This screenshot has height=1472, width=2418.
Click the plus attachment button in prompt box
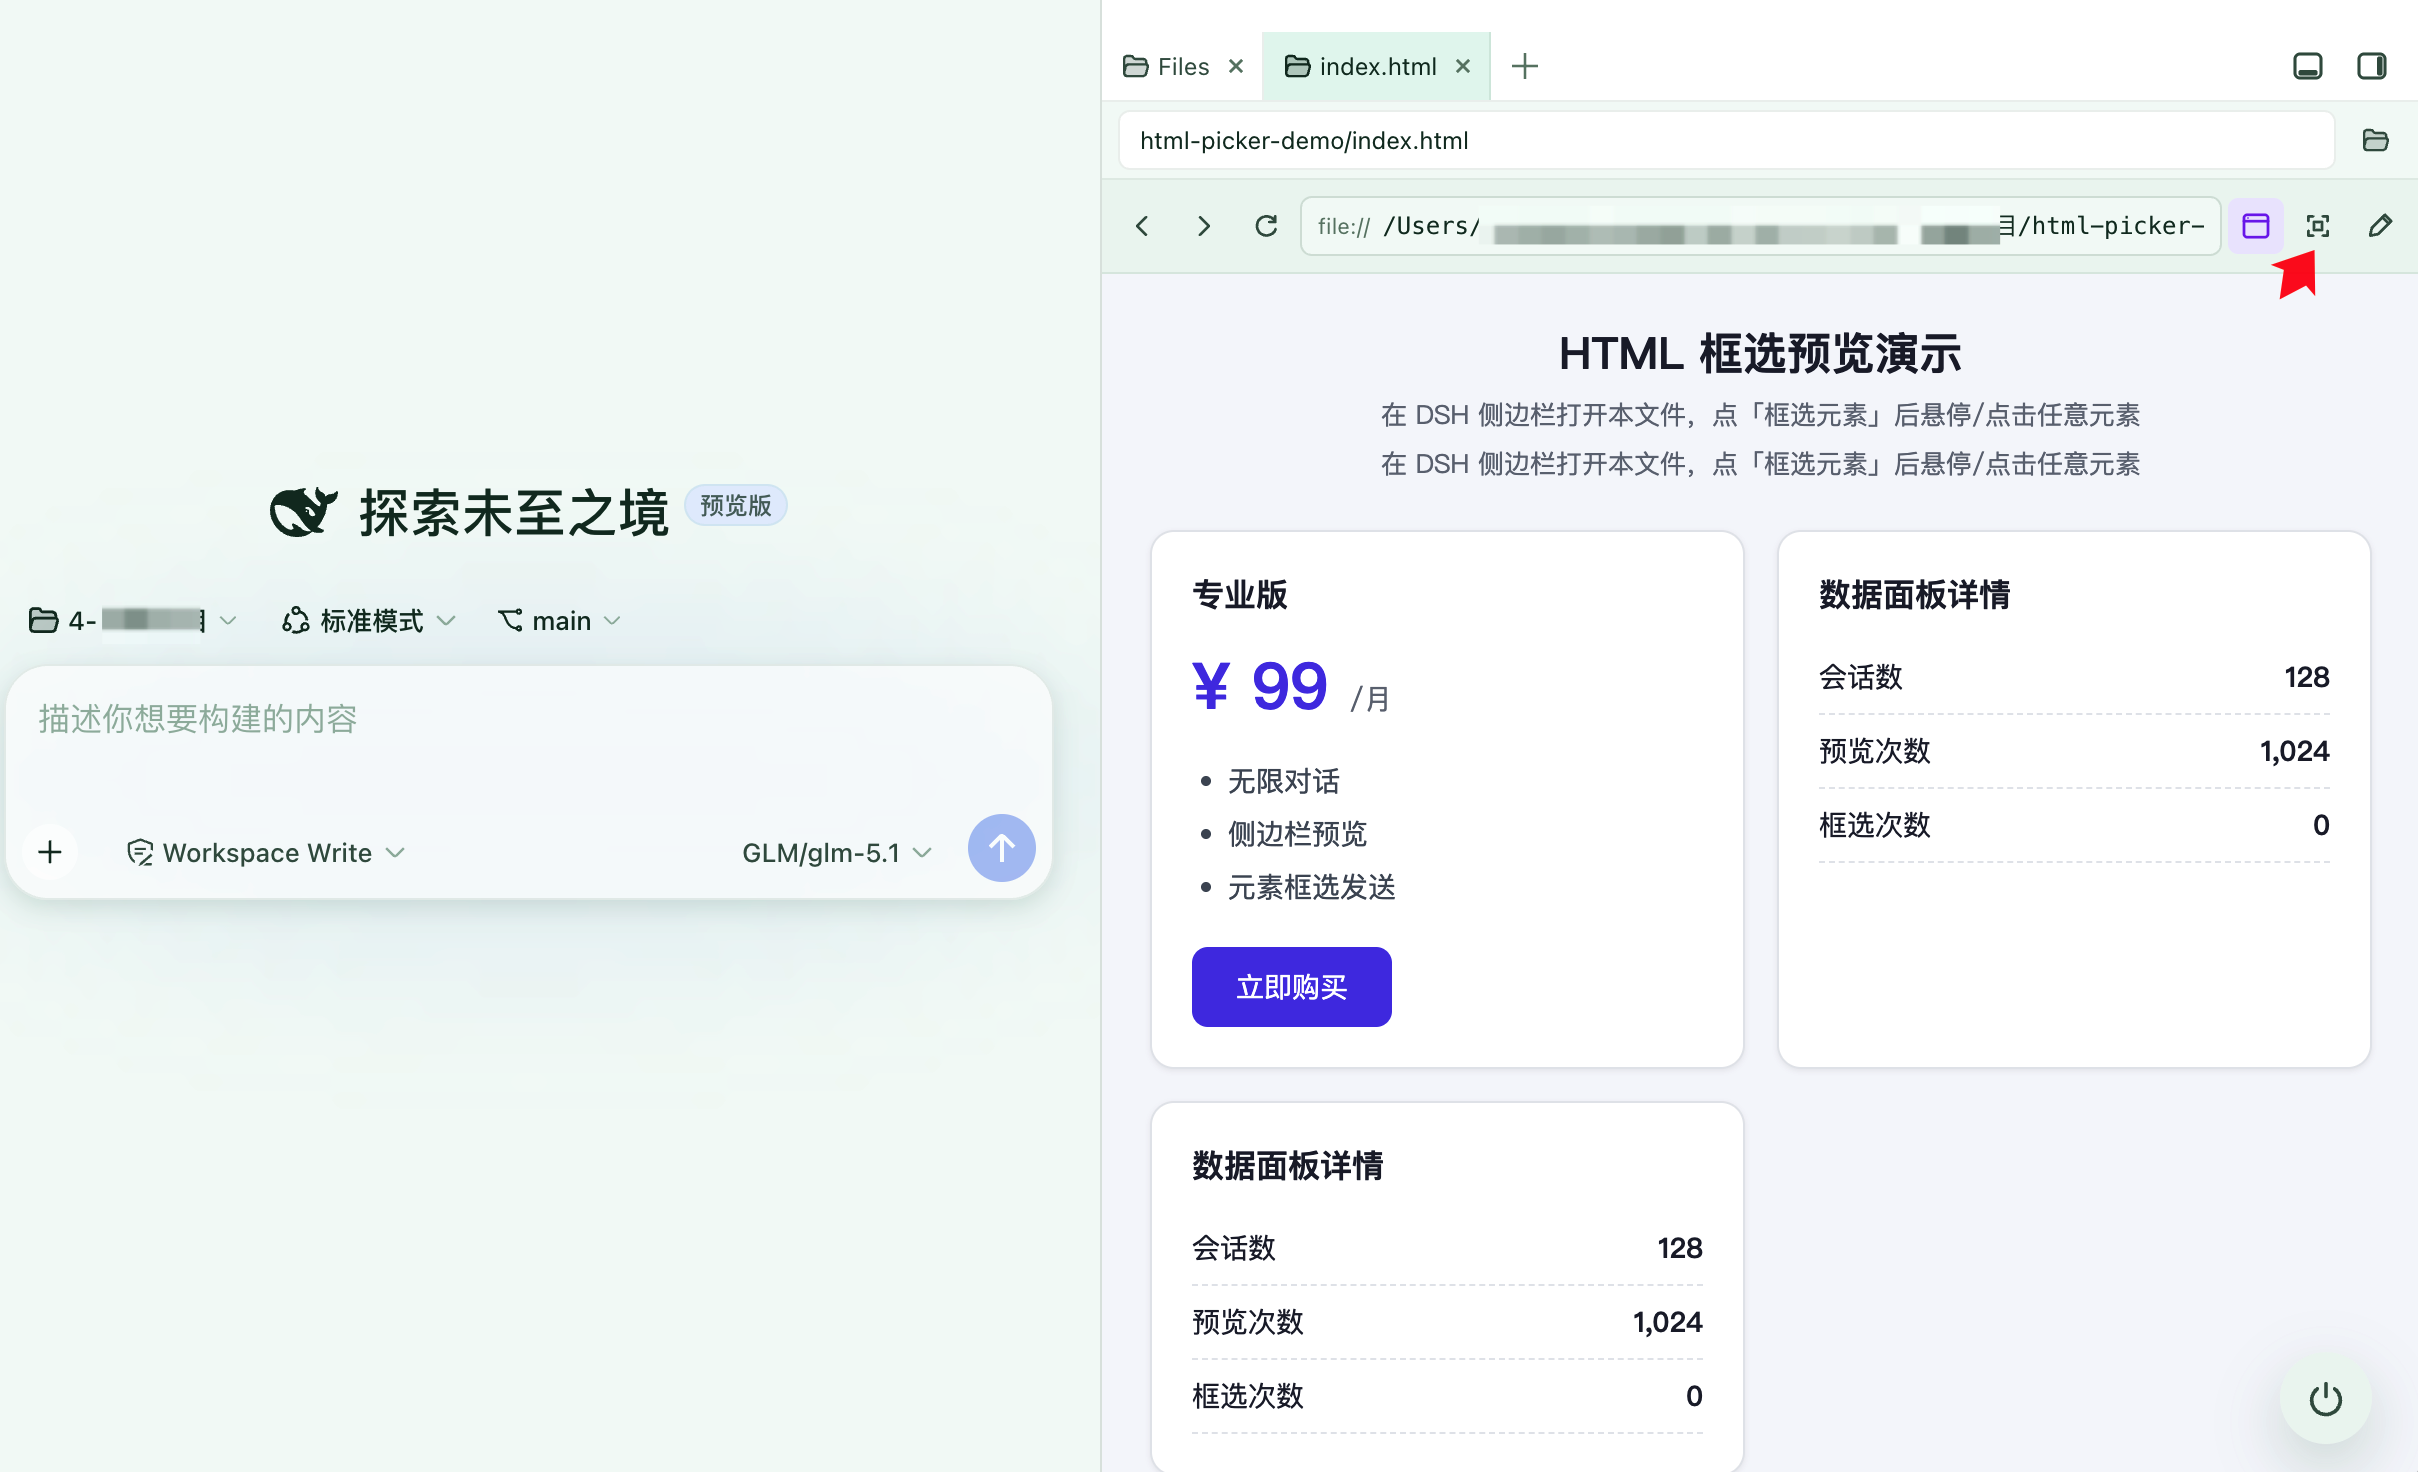pyautogui.click(x=50, y=852)
